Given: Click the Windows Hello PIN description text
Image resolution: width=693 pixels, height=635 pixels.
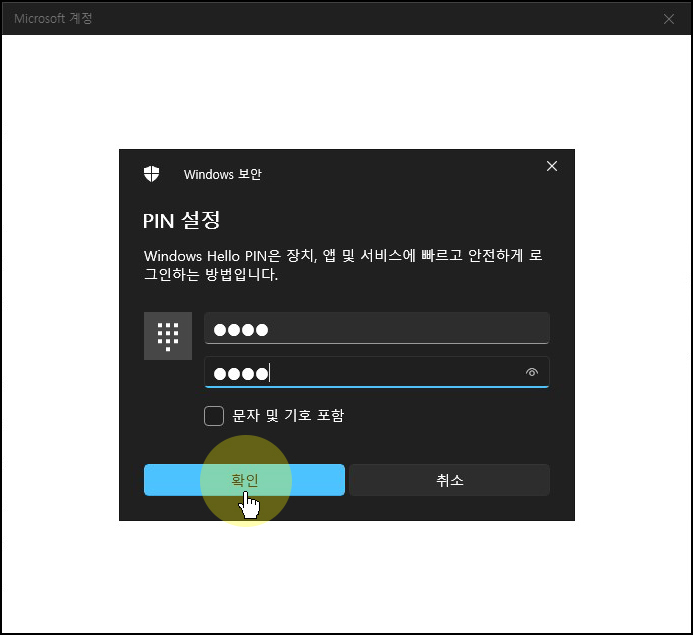Looking at the screenshot, I should [343, 265].
